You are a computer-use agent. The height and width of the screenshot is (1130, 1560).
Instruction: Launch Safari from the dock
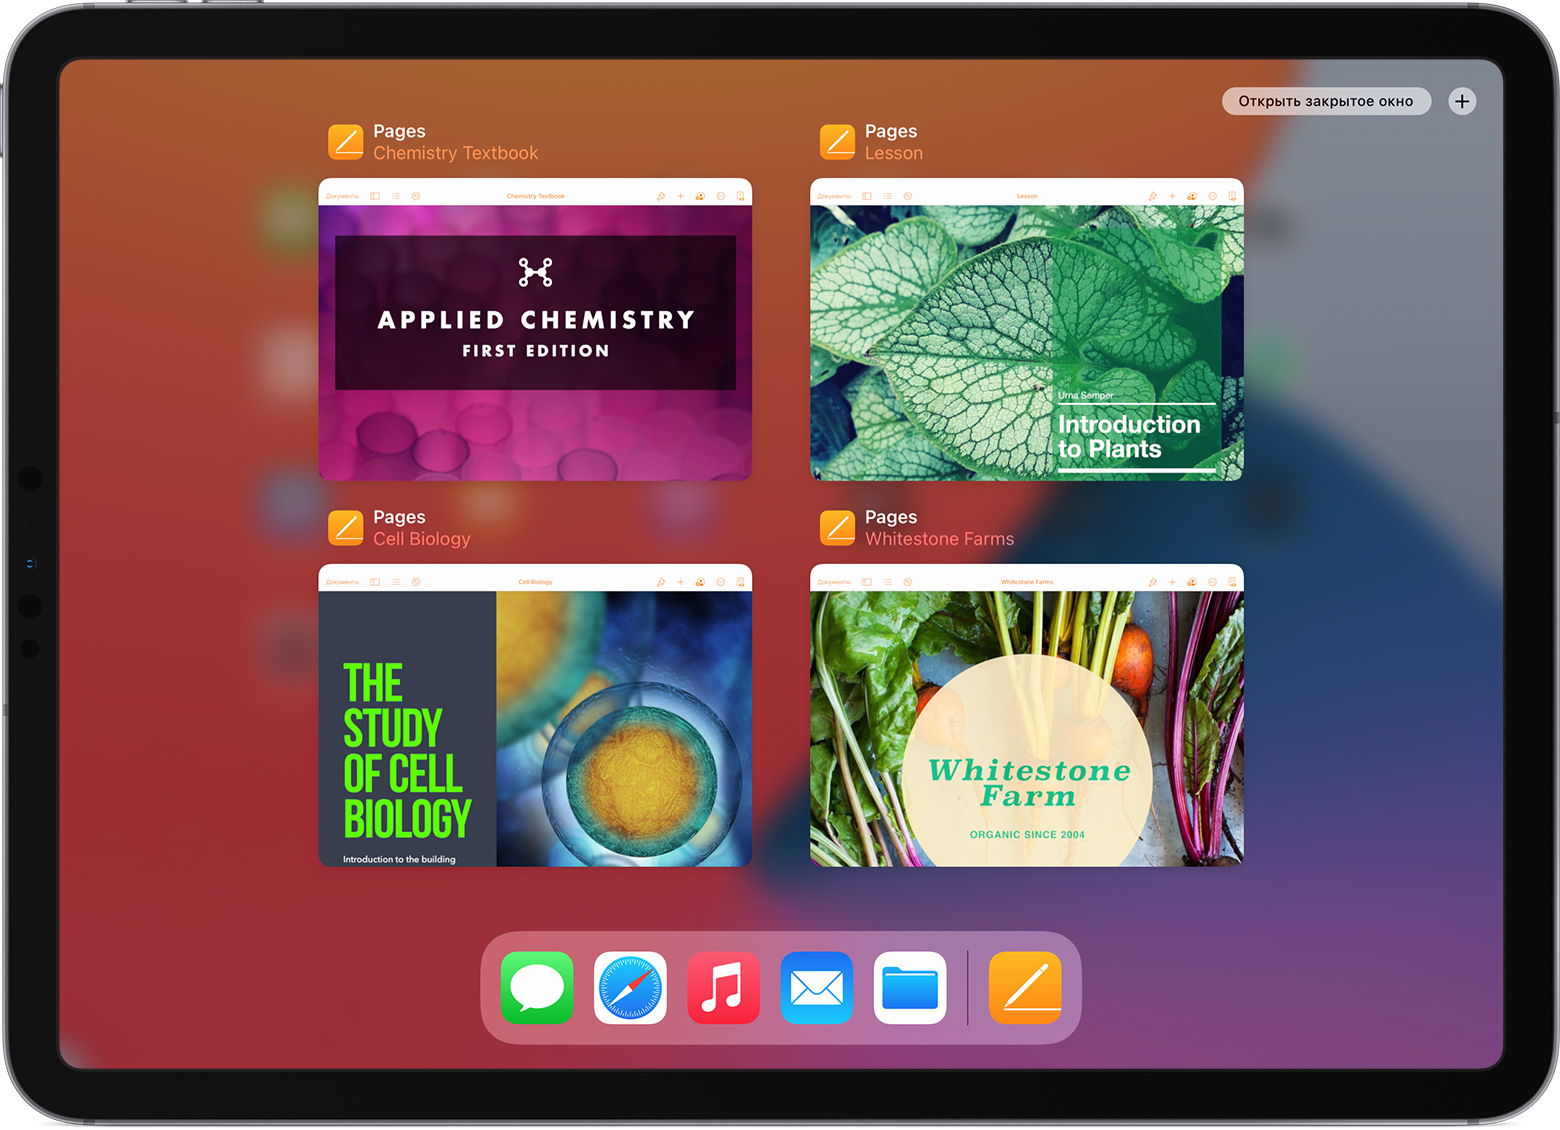pyautogui.click(x=630, y=988)
